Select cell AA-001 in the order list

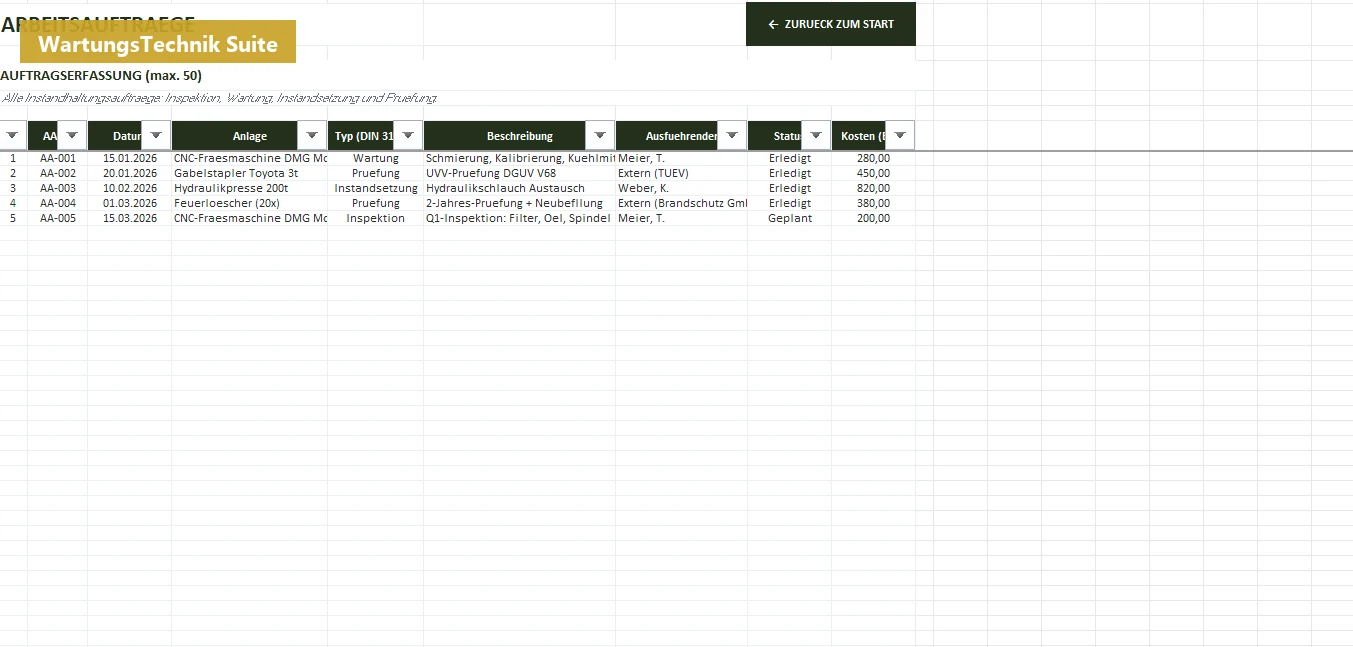58,158
